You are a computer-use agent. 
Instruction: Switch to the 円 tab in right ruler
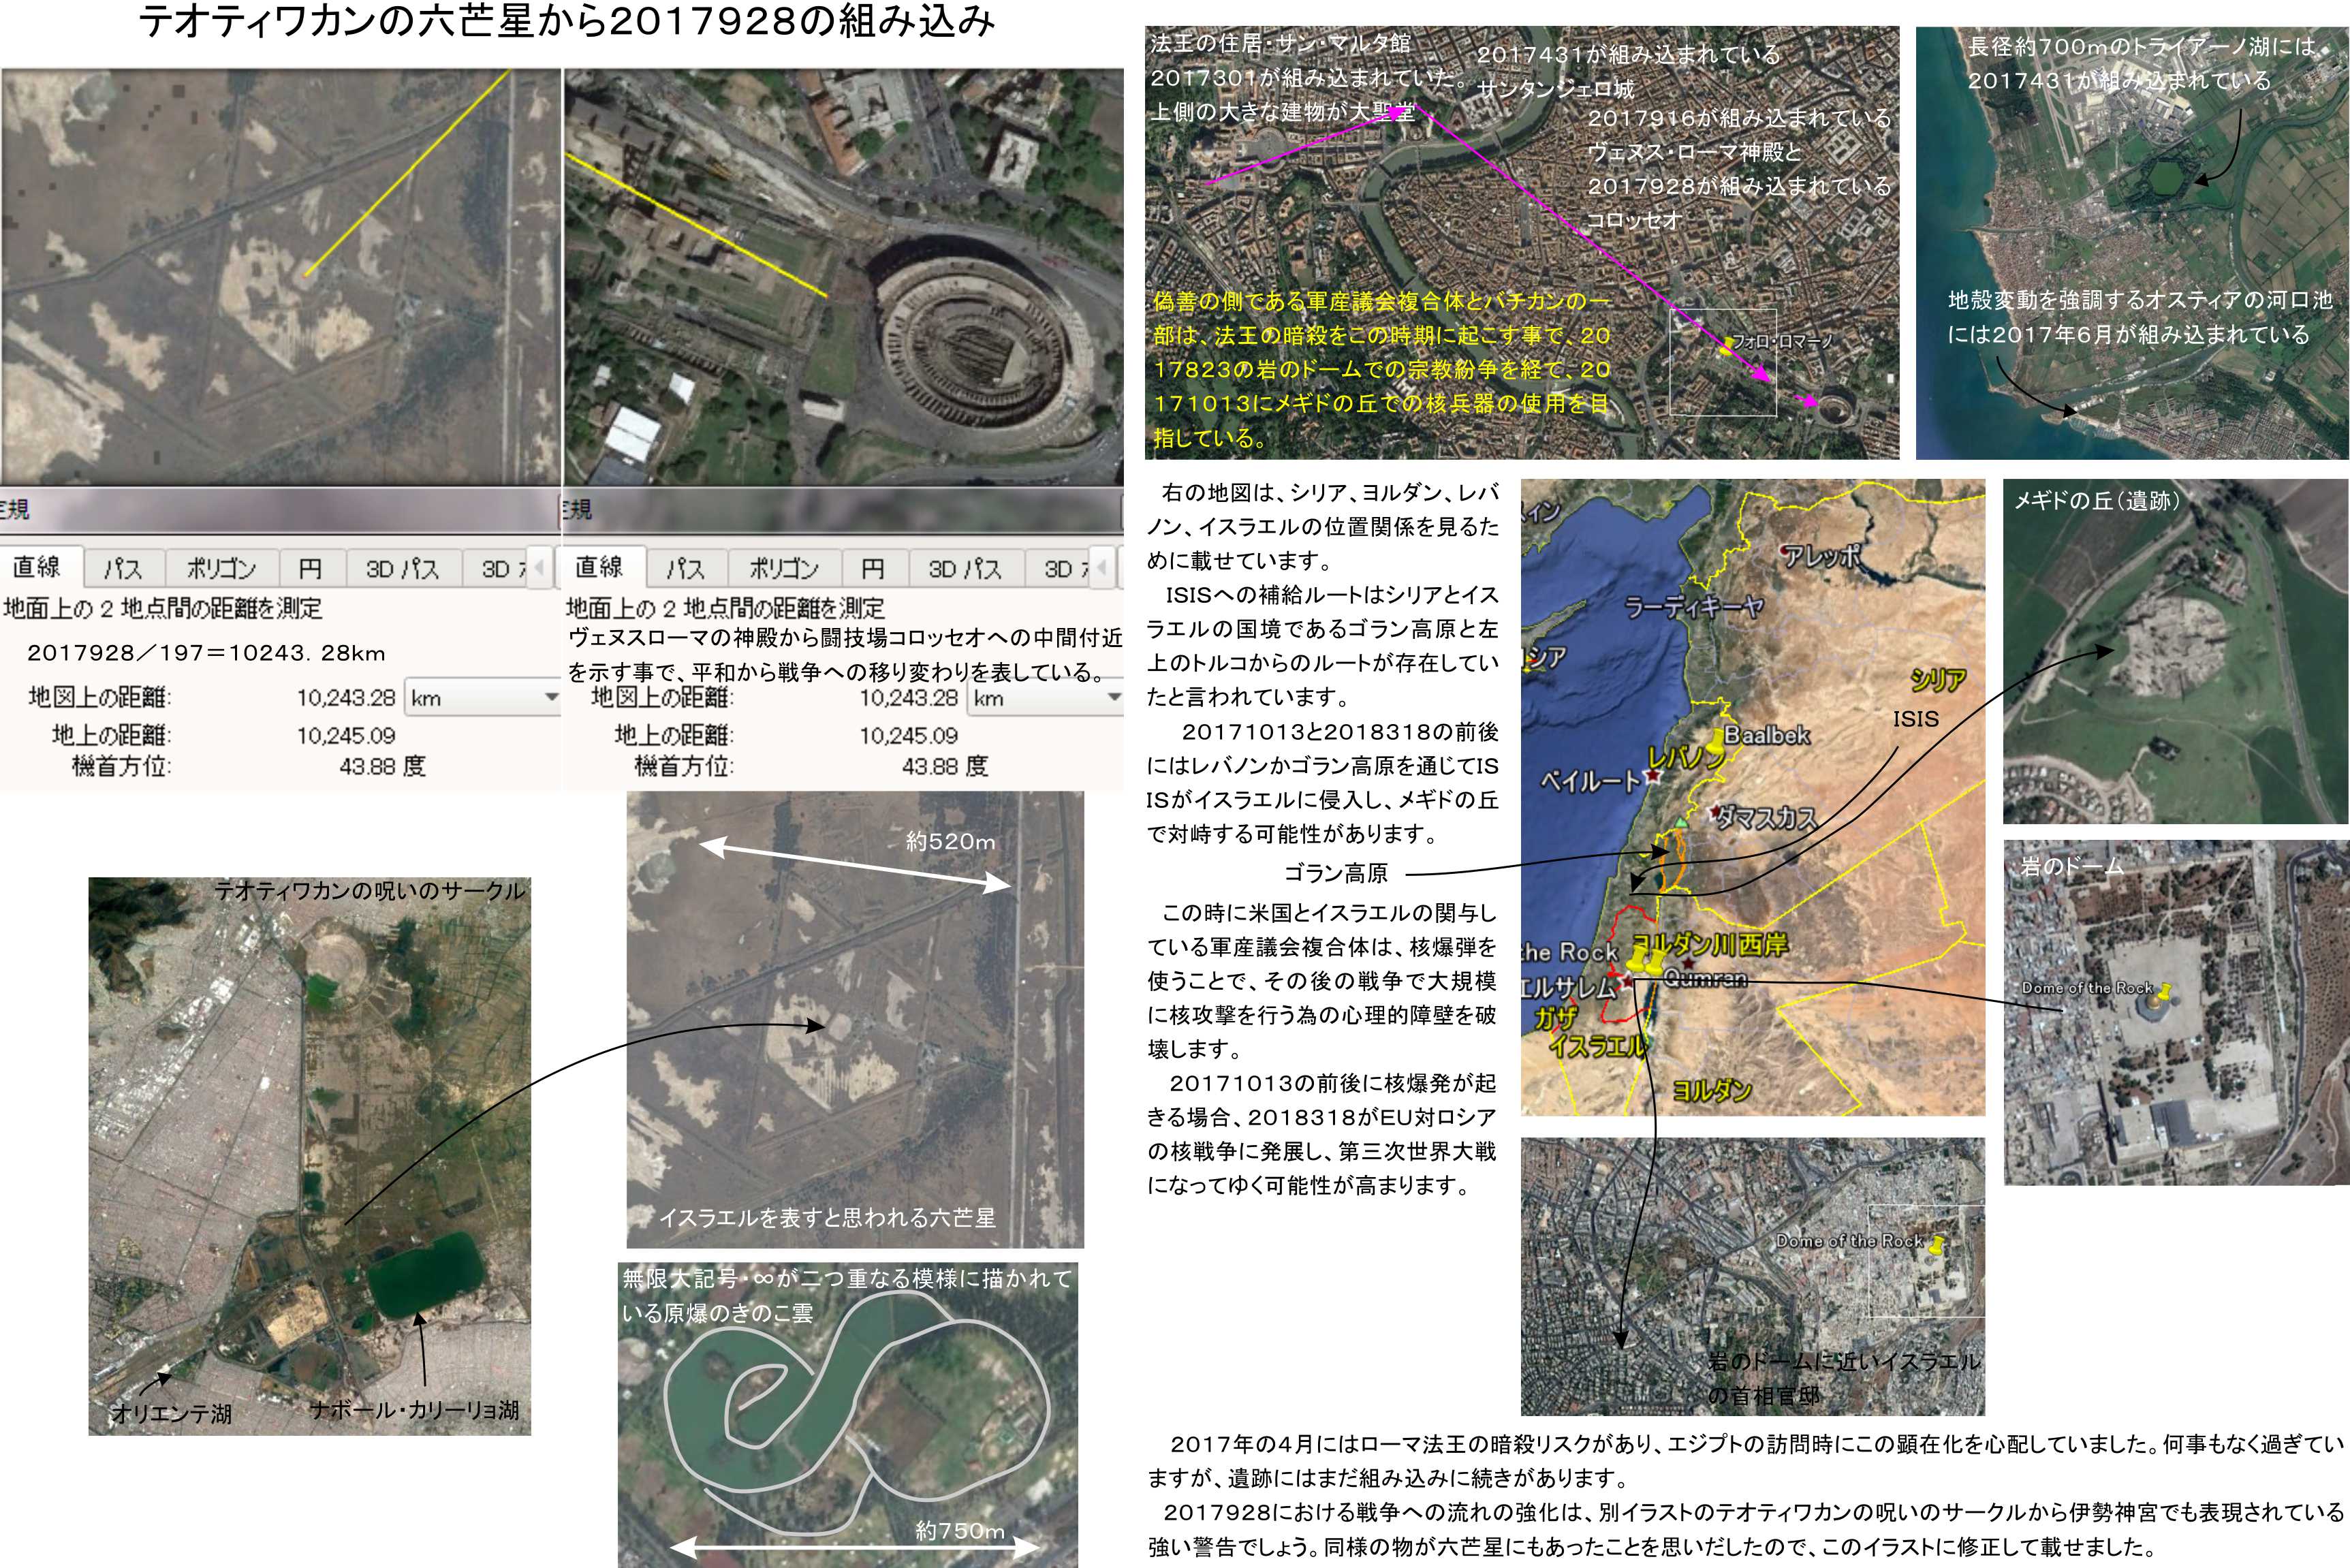click(x=872, y=568)
